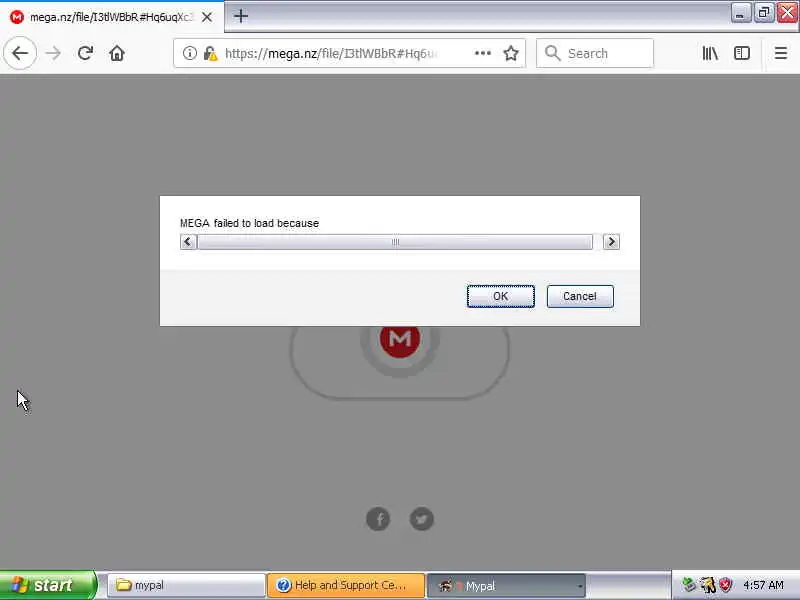Screen dimensions: 800x600
Task: Open the hamburger application menu
Action: point(781,53)
